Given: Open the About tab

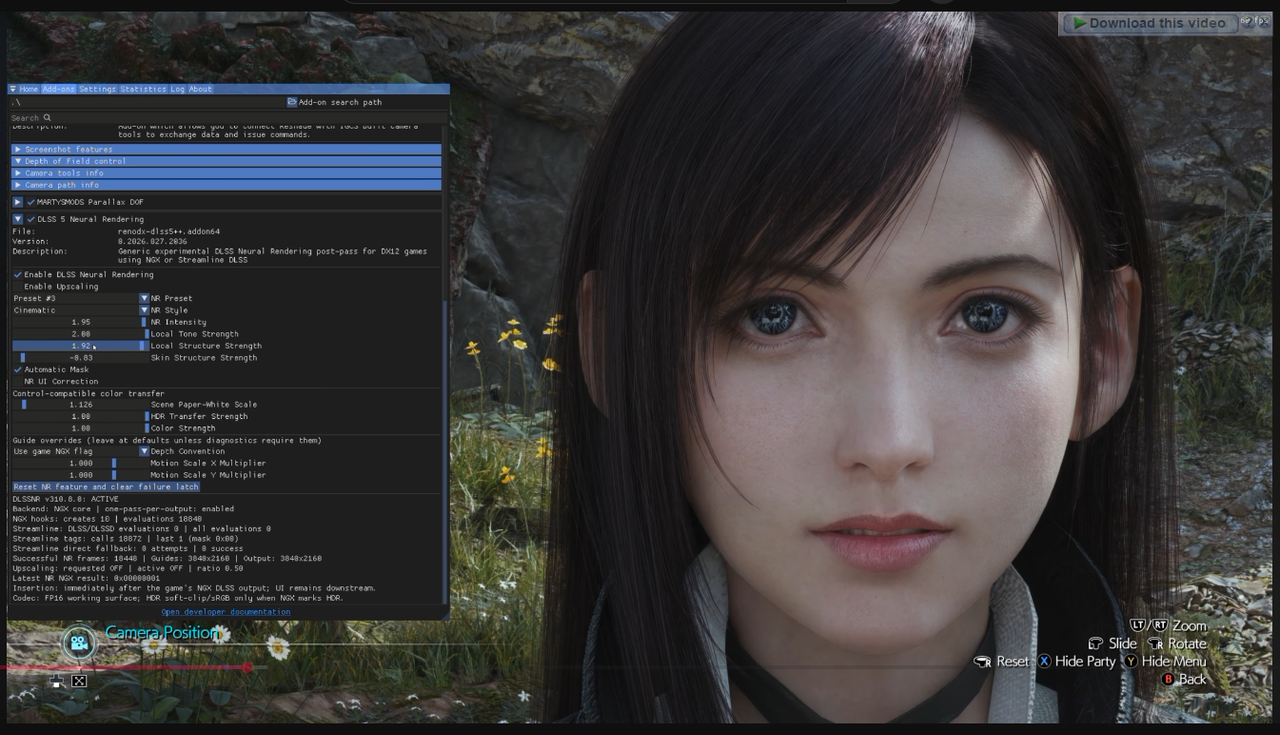Looking at the screenshot, I should click(200, 89).
